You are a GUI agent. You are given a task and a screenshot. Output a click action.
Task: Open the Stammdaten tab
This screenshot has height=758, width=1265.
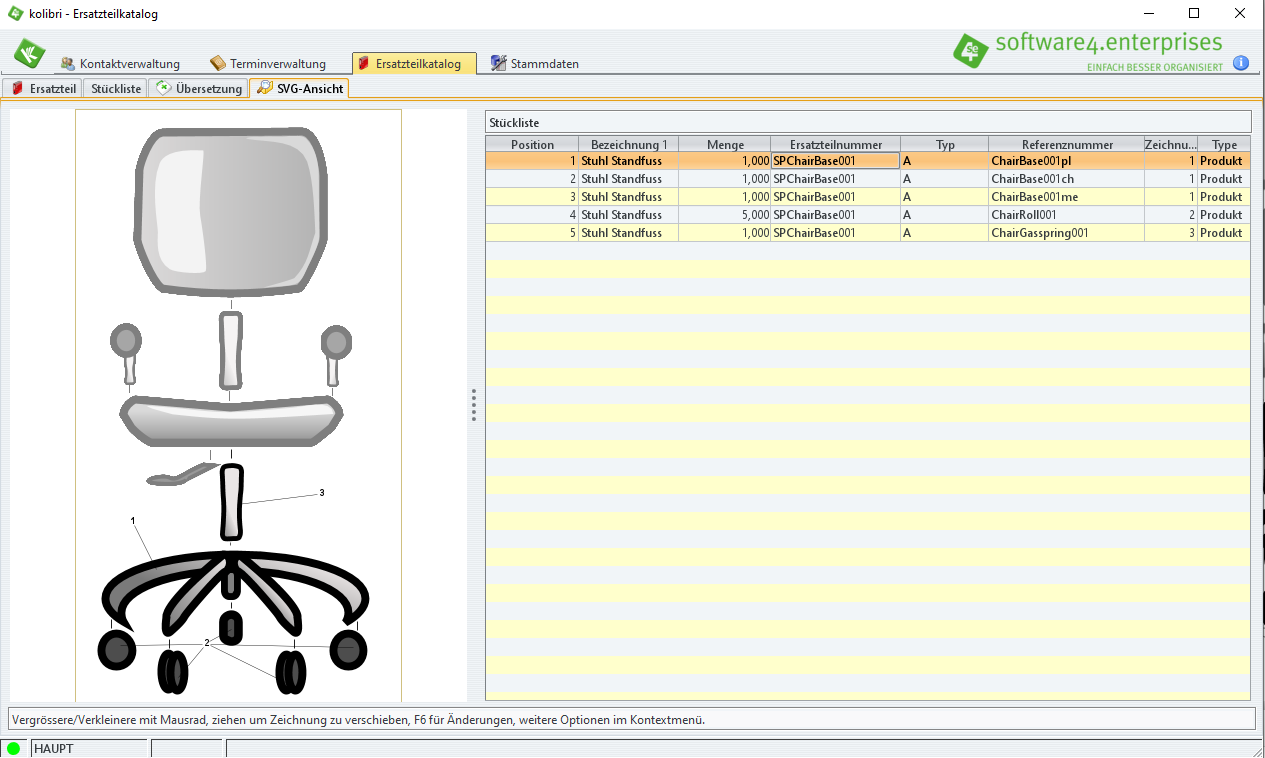click(x=534, y=63)
